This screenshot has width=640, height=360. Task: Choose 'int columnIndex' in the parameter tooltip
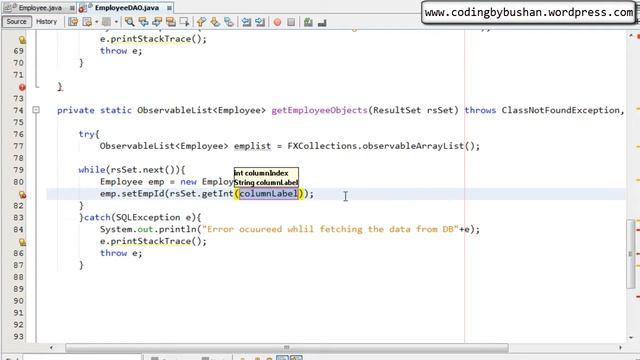261,173
